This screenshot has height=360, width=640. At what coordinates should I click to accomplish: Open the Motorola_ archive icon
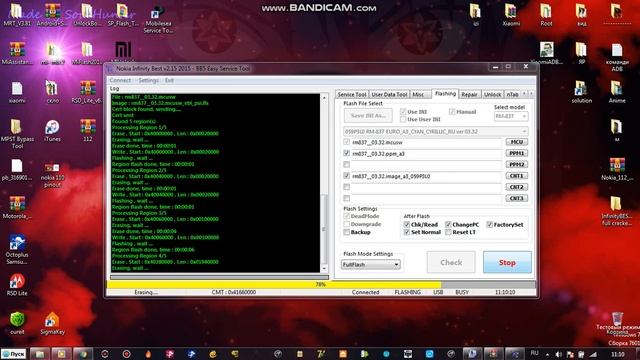(x=17, y=207)
